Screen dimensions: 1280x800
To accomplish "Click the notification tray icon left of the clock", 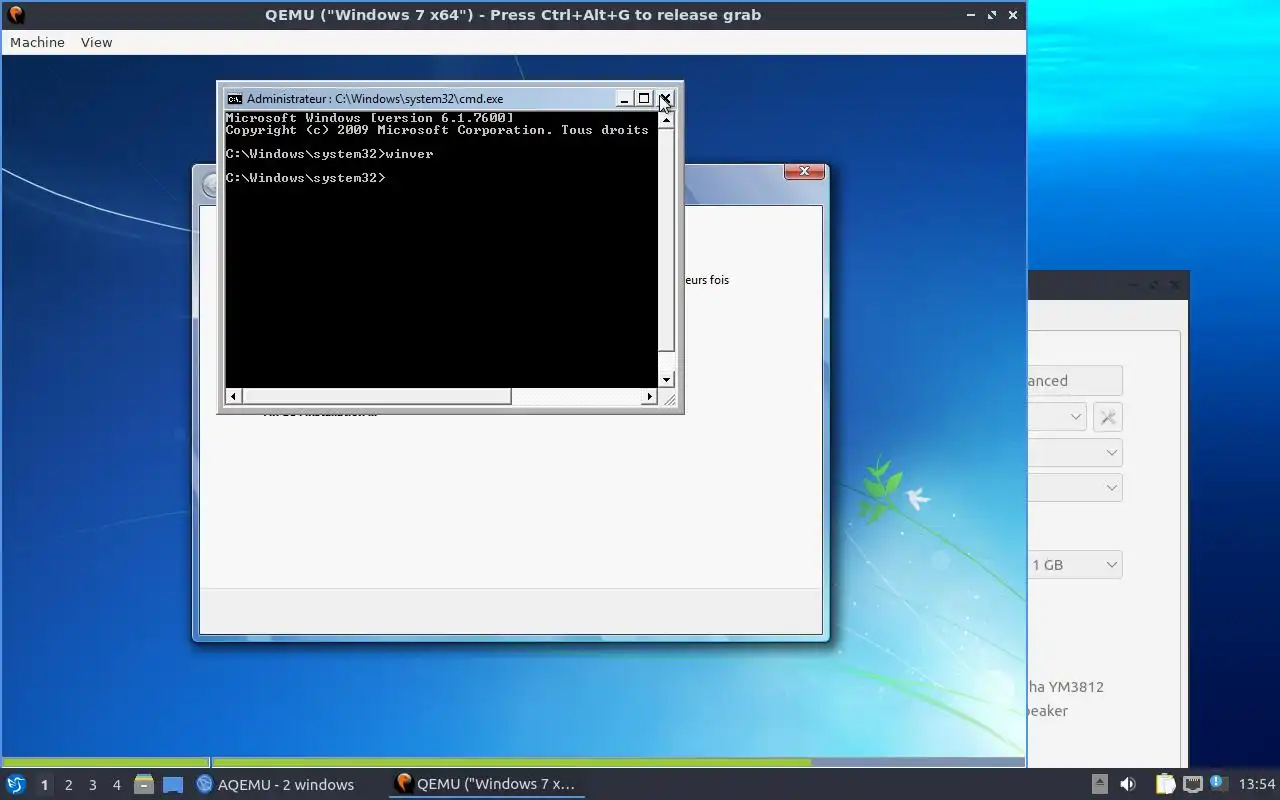I will (1218, 784).
